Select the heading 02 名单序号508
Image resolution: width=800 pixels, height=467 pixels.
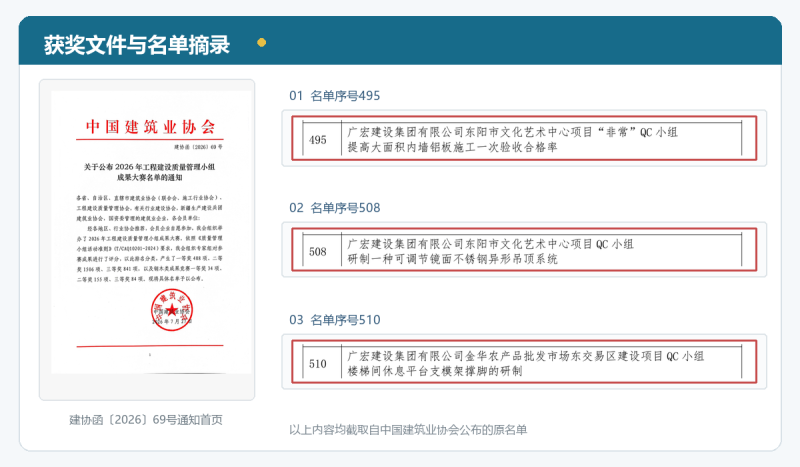[x=335, y=208]
